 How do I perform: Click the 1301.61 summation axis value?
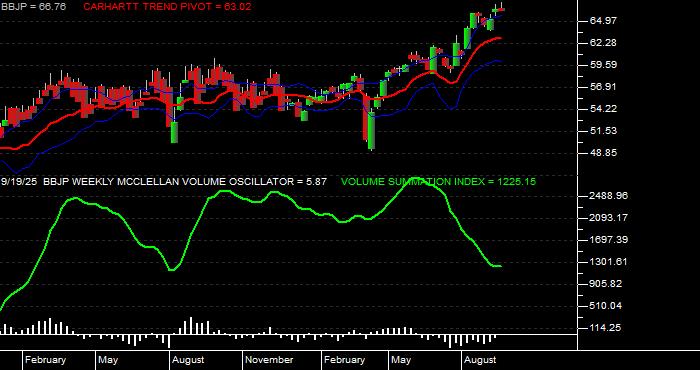pyautogui.click(x=607, y=262)
